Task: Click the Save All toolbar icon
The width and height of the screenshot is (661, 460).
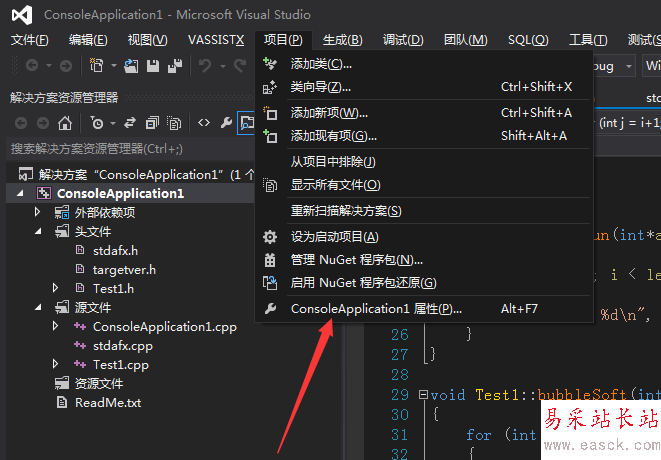Action: pyautogui.click(x=175, y=65)
